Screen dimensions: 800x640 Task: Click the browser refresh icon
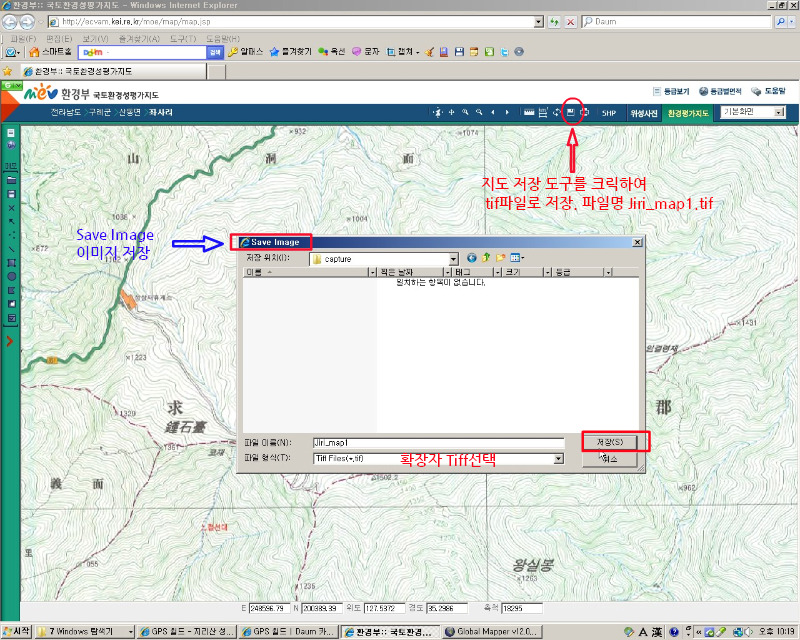click(x=554, y=21)
